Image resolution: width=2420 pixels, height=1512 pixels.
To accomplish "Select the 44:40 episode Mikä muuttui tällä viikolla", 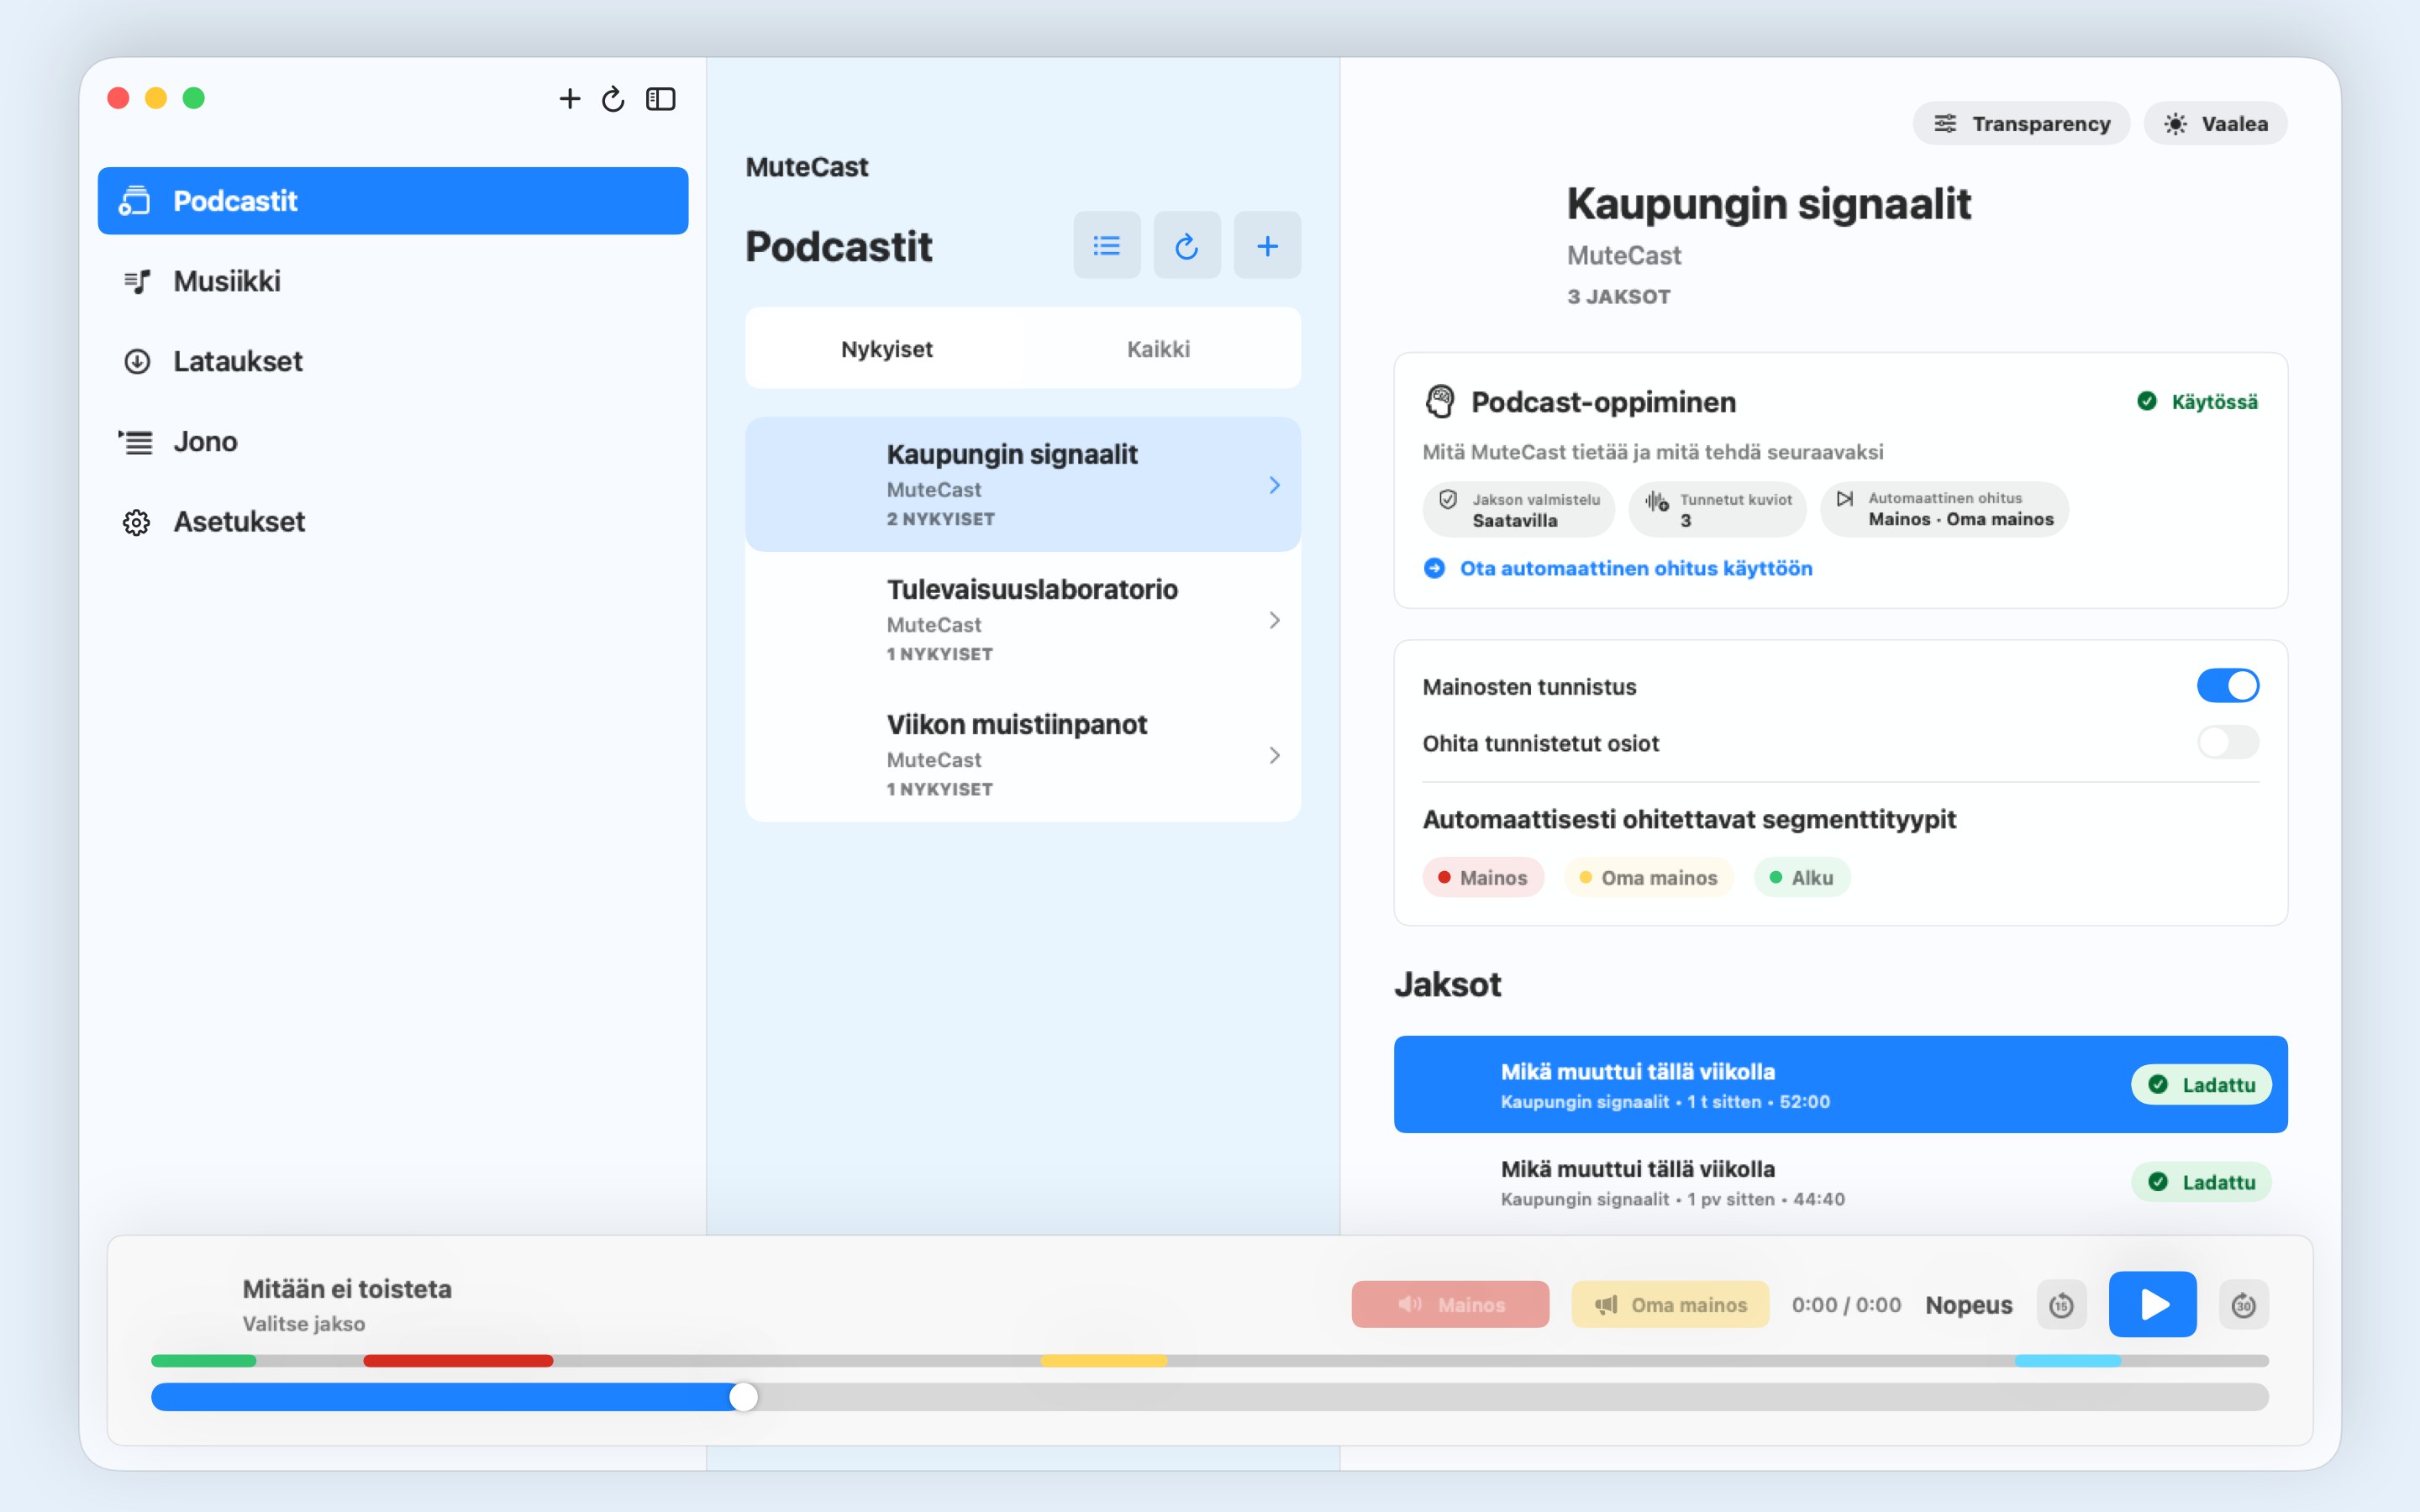I will [x=1840, y=1182].
